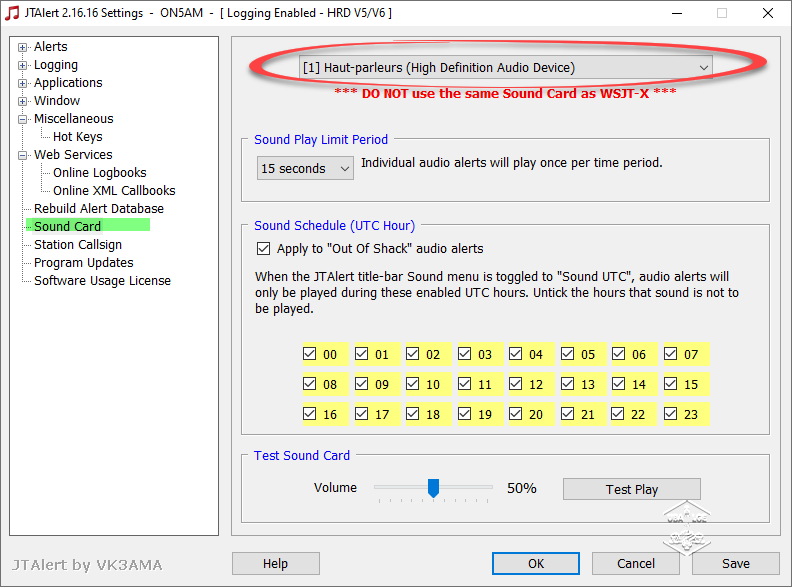Confirm settings with OK button

pos(536,563)
